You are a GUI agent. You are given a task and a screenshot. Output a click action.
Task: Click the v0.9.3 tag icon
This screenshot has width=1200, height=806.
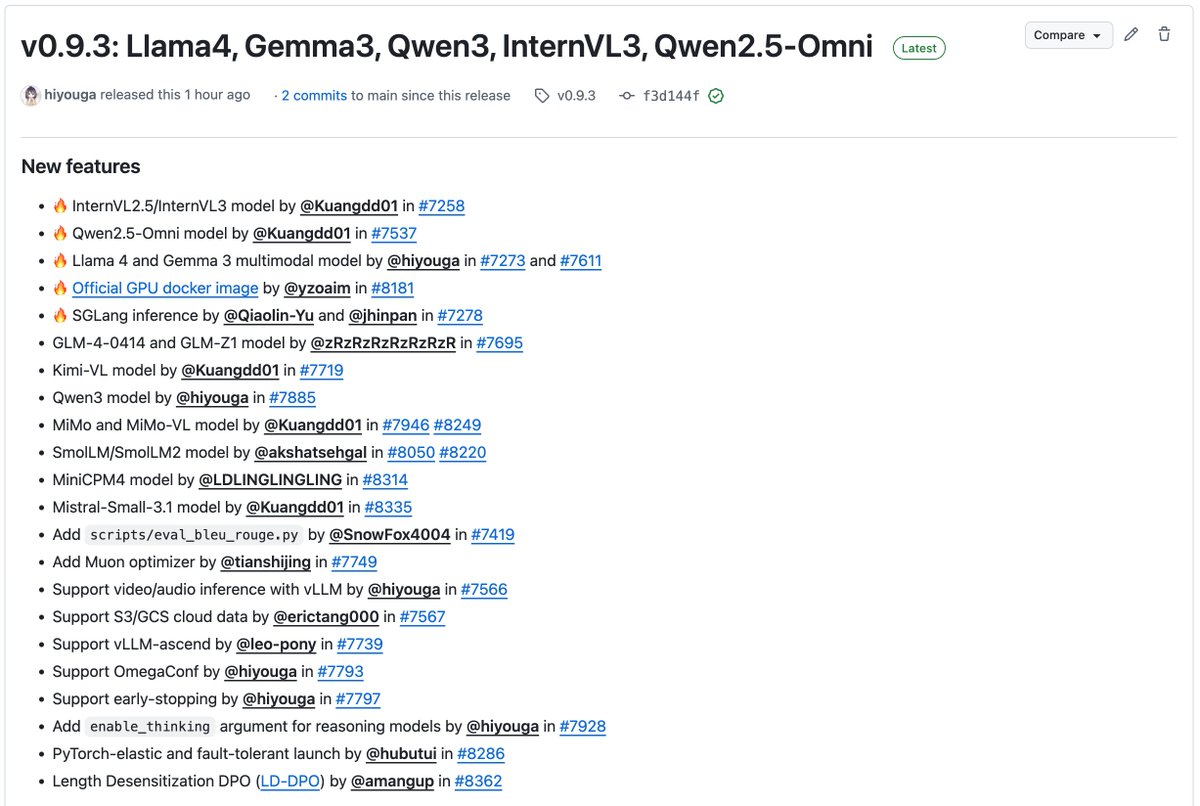[542, 96]
